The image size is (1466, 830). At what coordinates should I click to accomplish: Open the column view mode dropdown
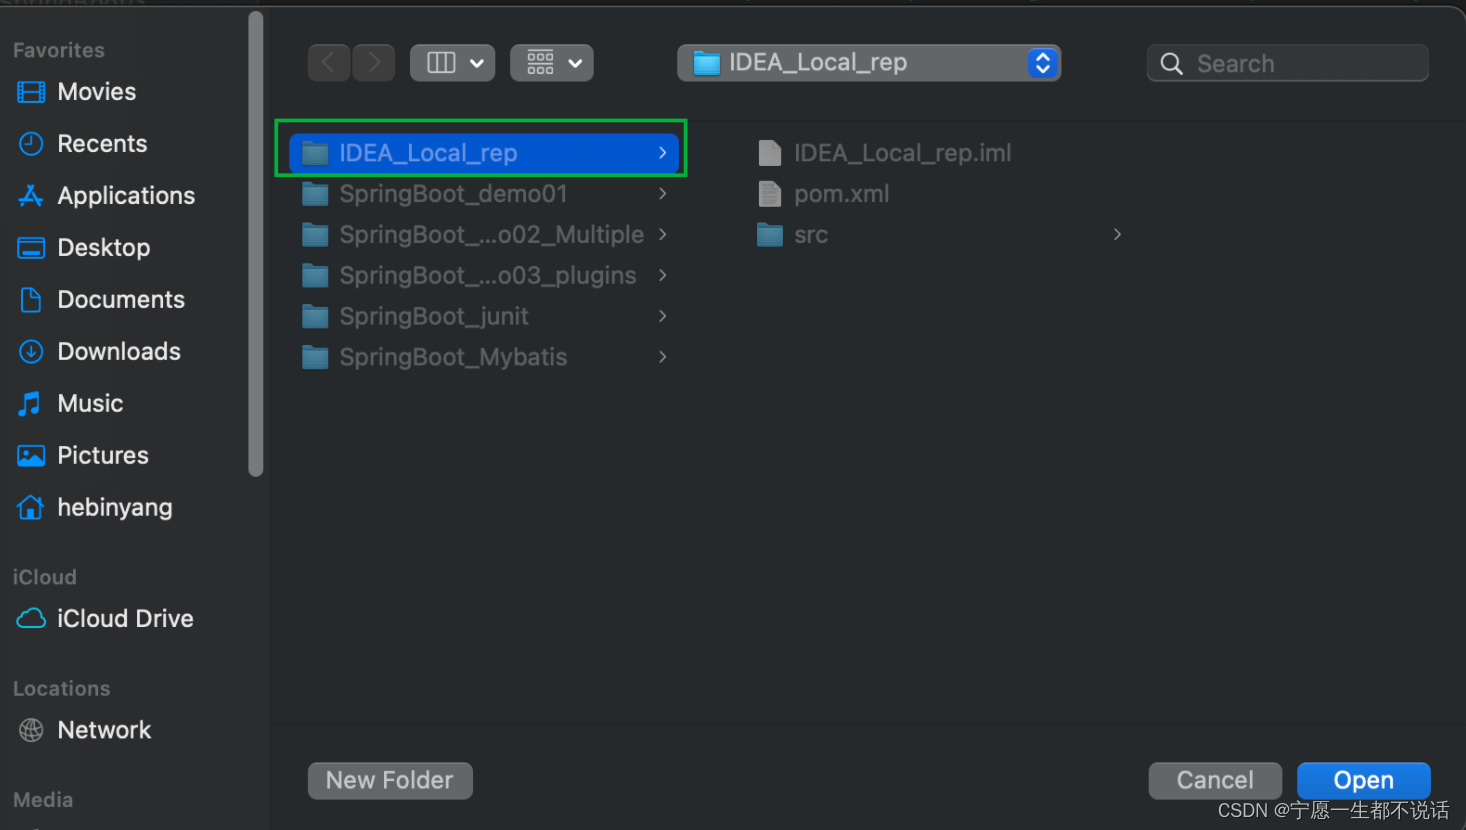coord(453,63)
